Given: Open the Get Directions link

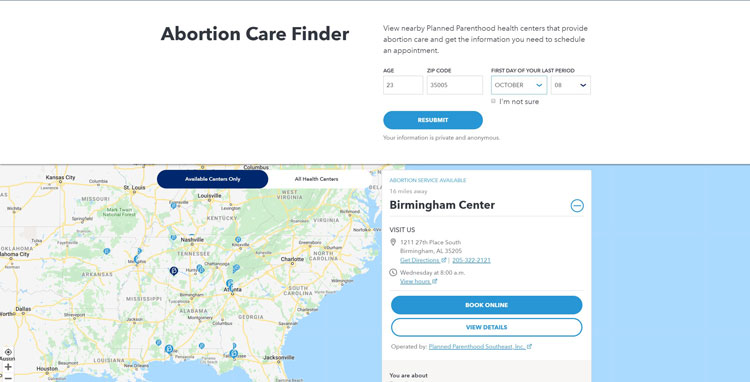Looking at the screenshot, I should [423, 260].
